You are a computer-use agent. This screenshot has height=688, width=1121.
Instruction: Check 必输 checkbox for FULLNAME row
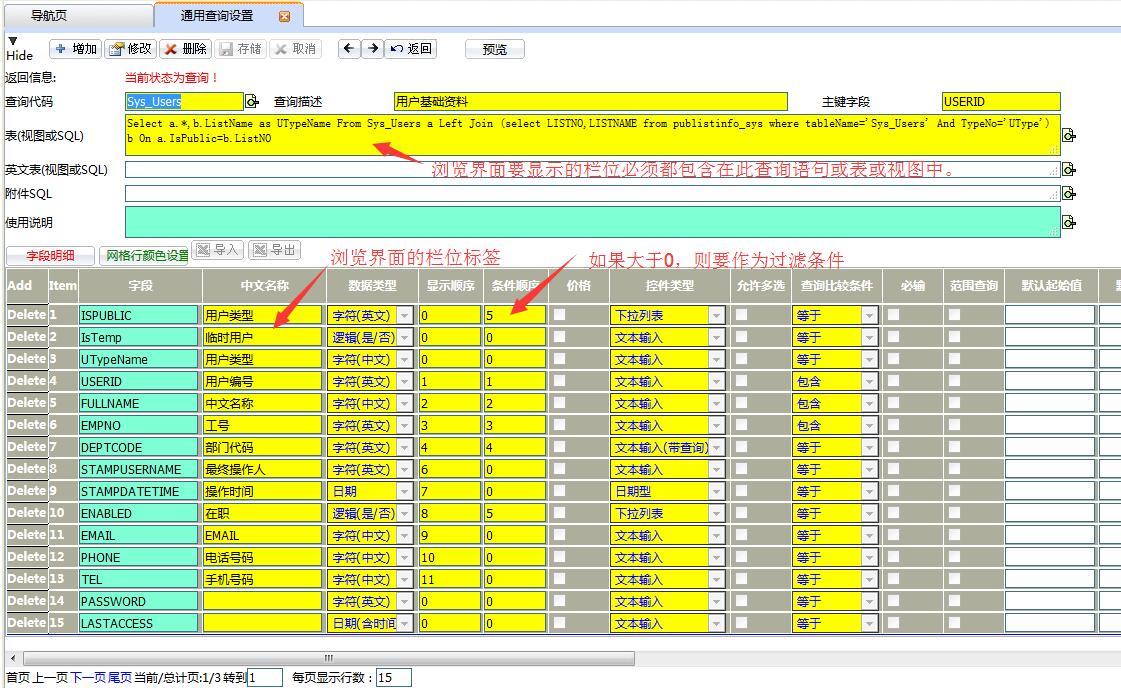coord(893,403)
